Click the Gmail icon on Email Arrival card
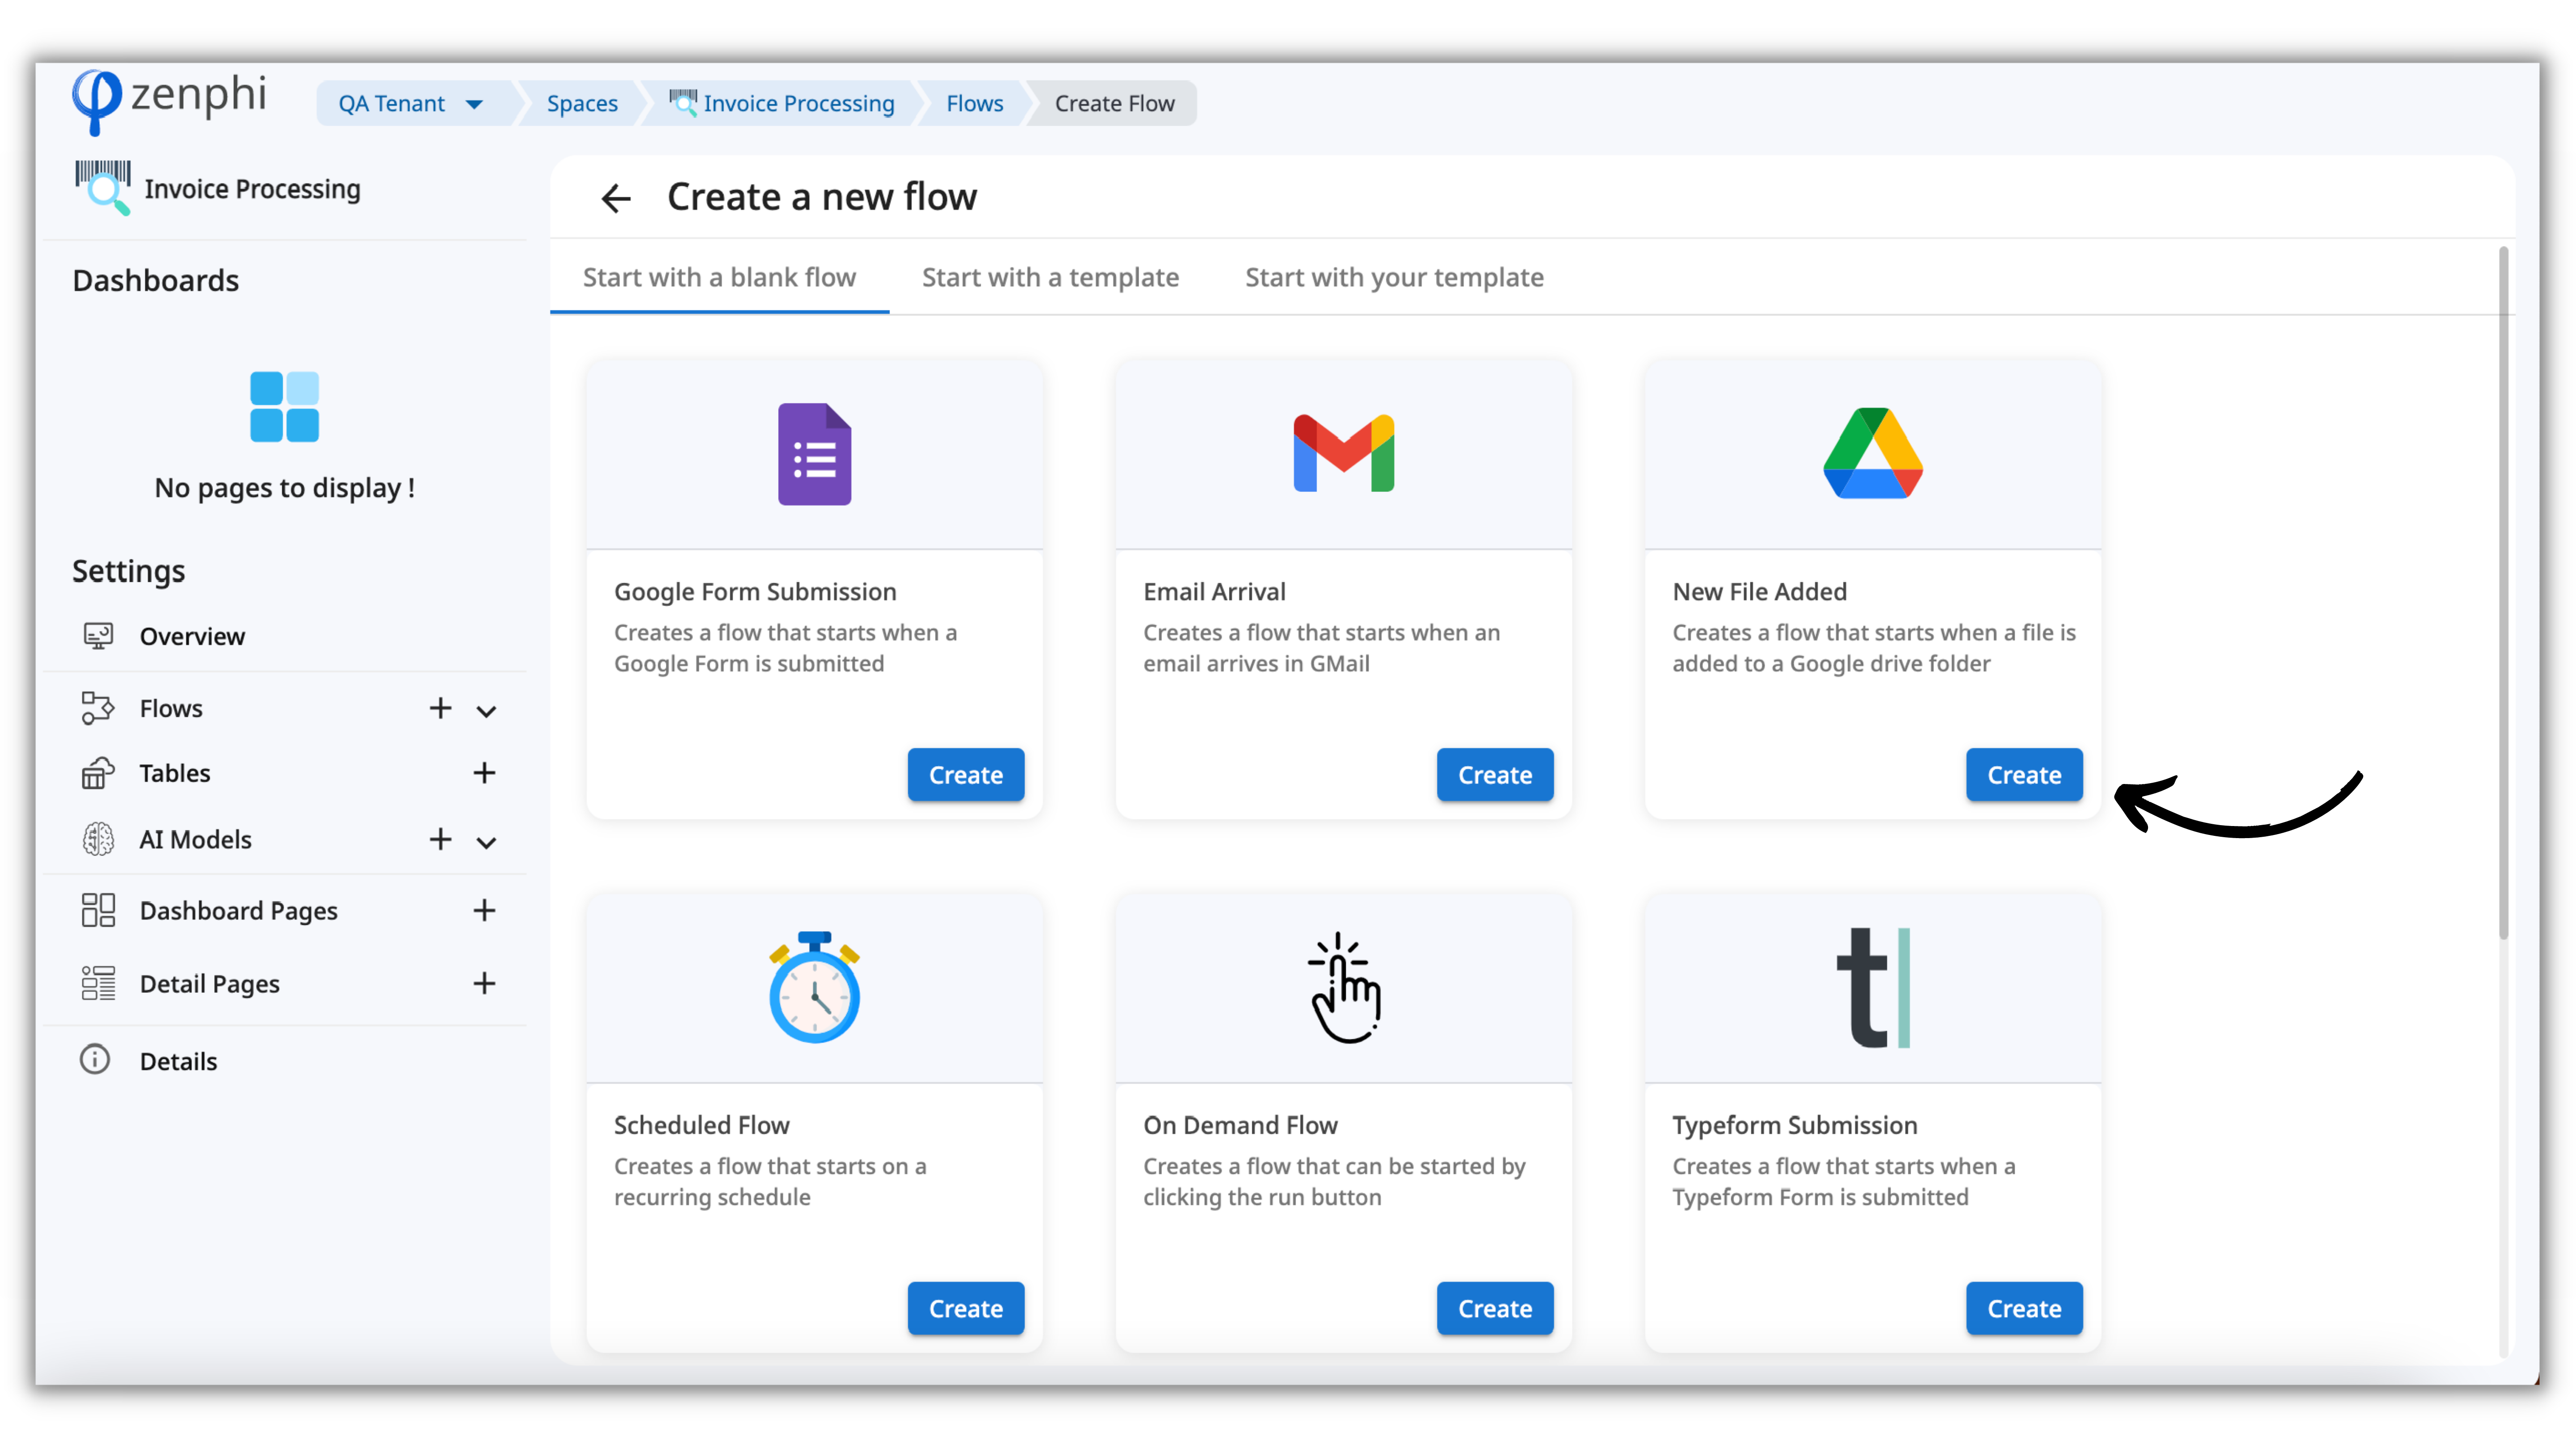Screen dimensions: 2576x1449 [x=1343, y=454]
